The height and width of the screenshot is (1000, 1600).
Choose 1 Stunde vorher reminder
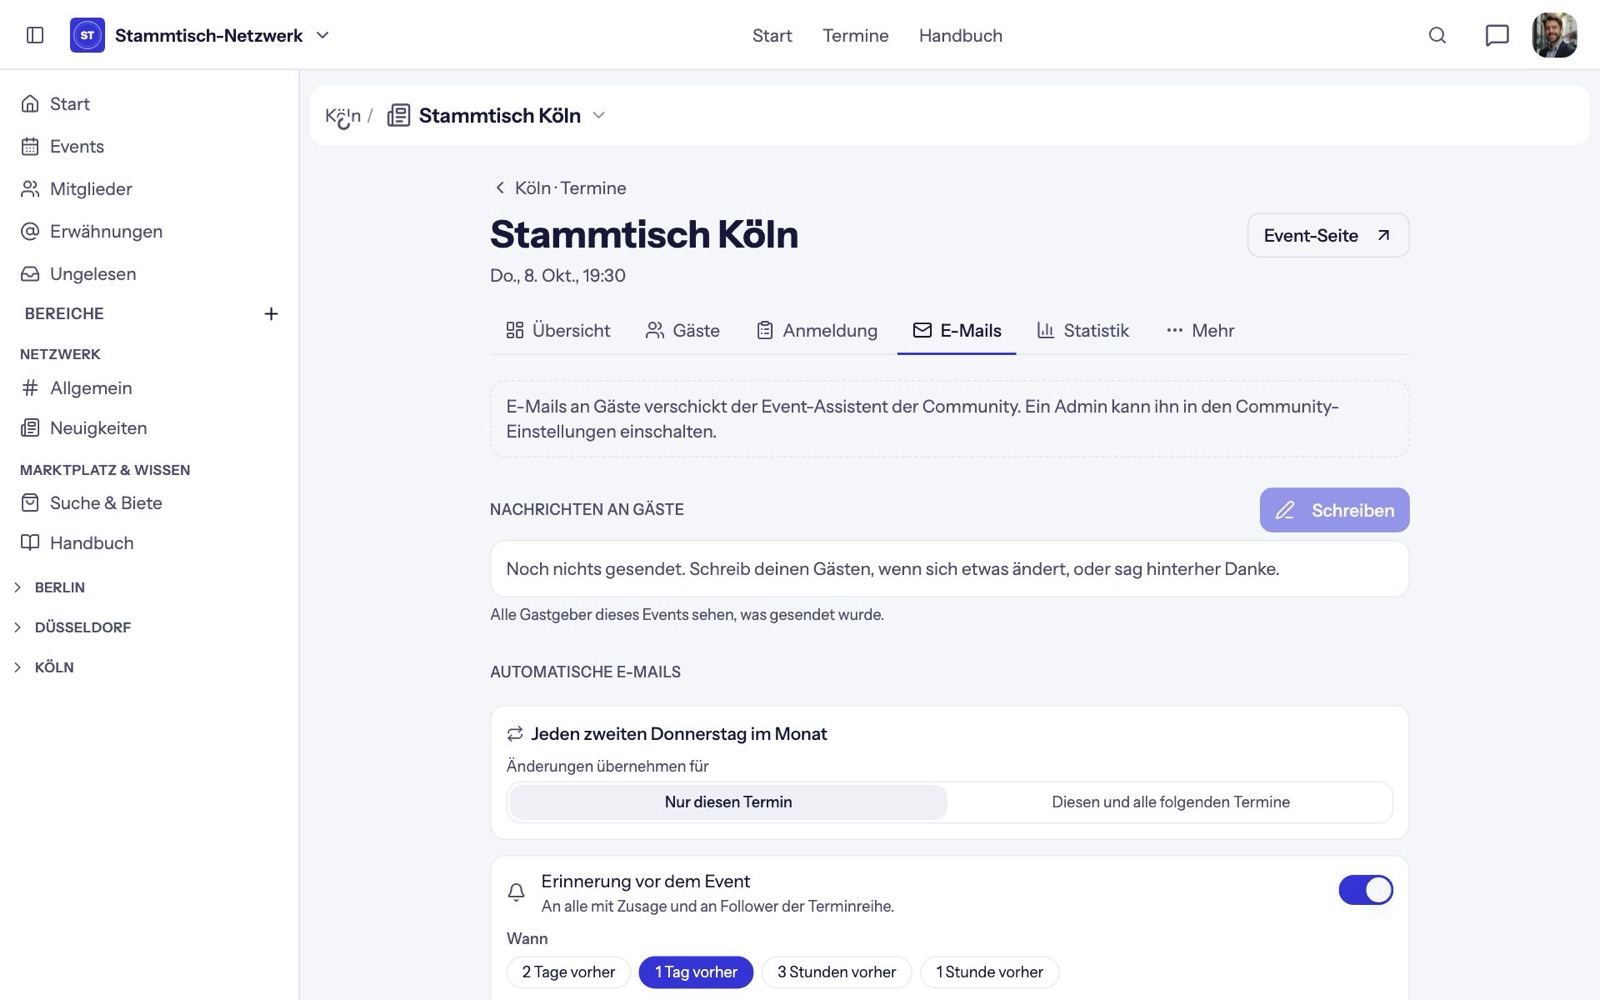click(989, 972)
